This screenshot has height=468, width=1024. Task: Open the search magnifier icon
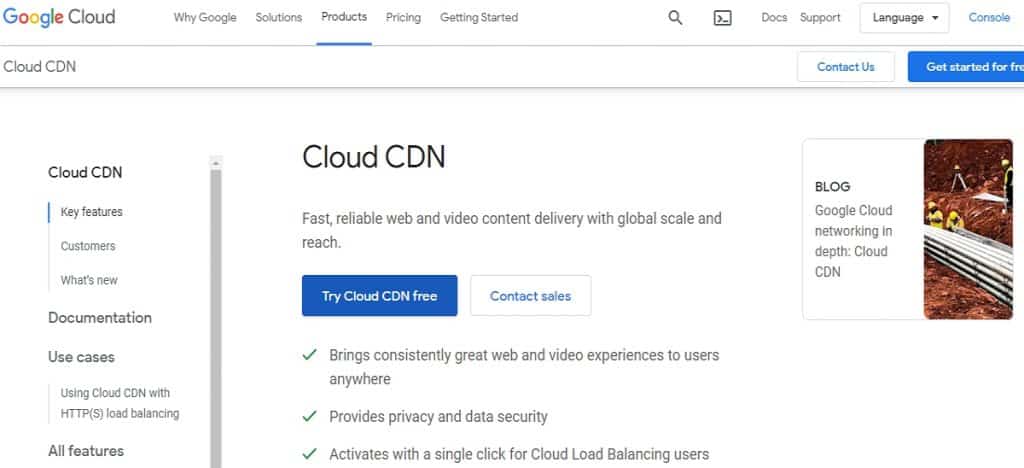tap(675, 18)
